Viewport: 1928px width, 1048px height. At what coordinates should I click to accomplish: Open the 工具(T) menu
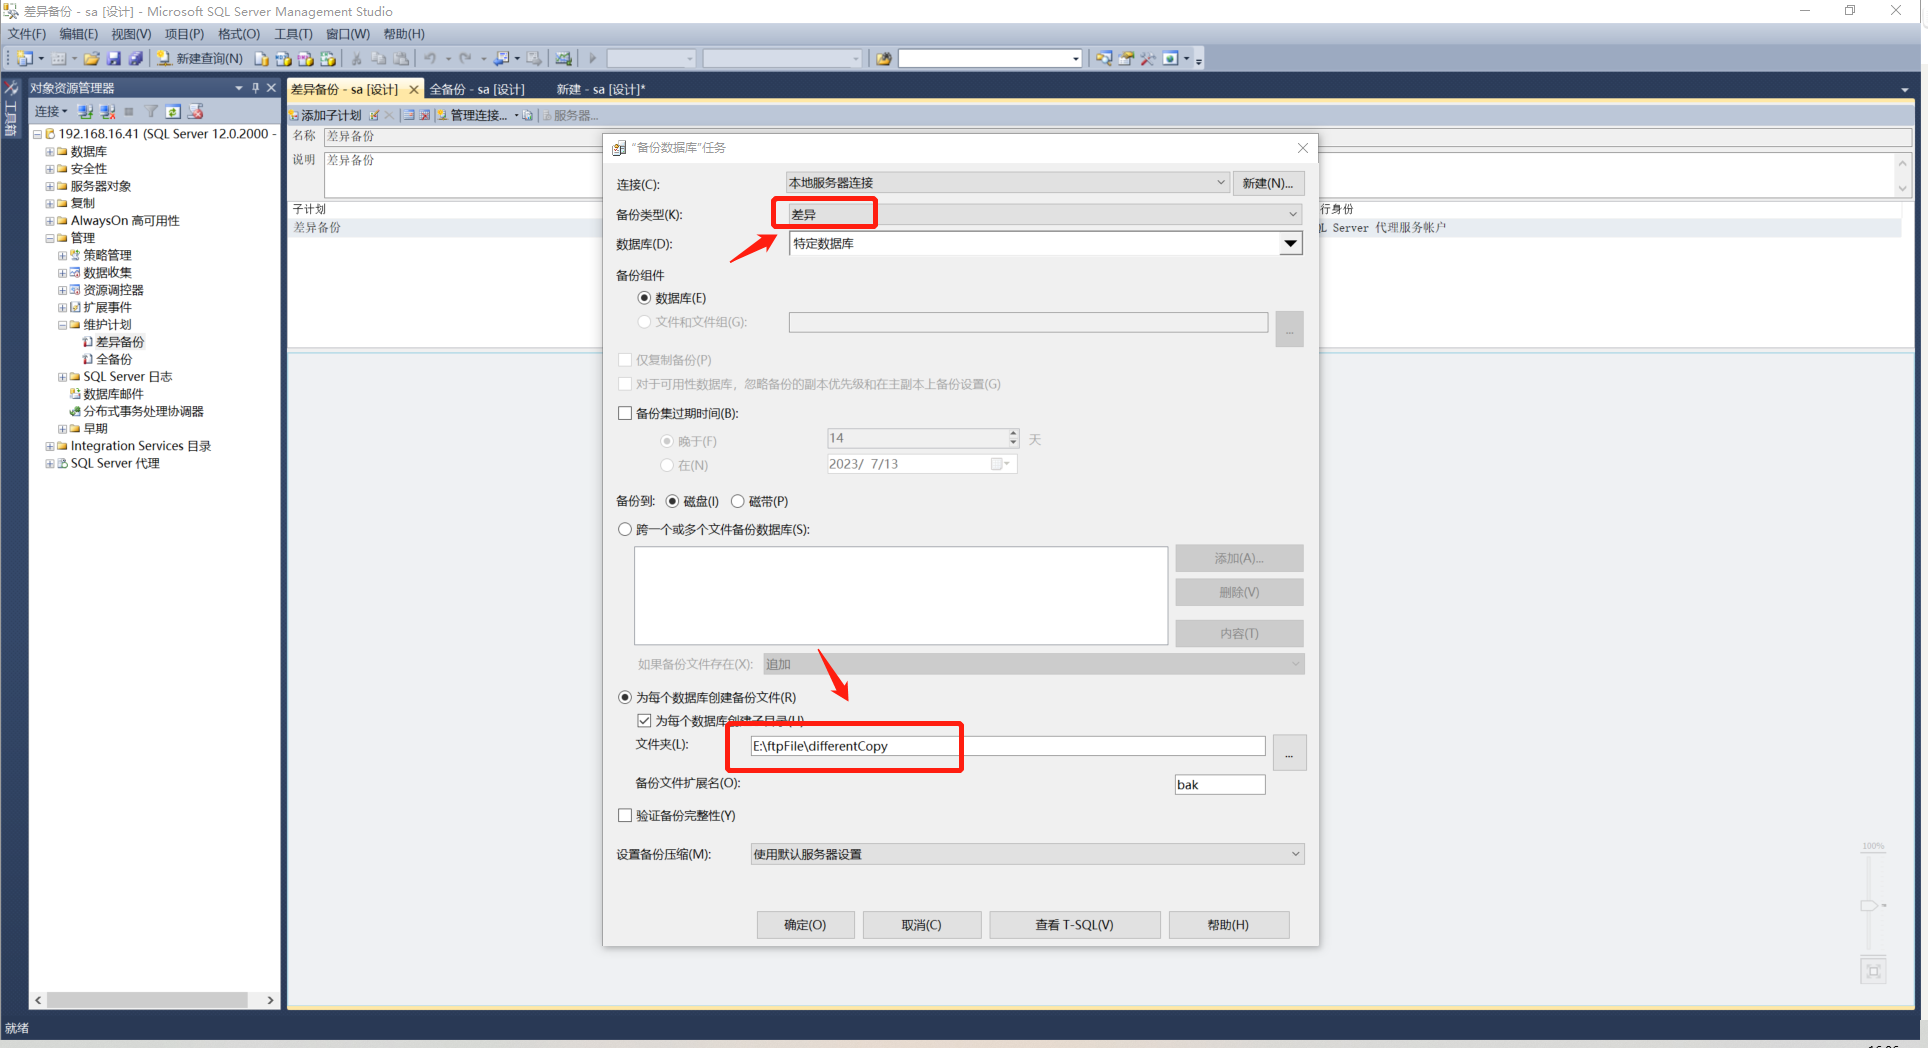294,34
